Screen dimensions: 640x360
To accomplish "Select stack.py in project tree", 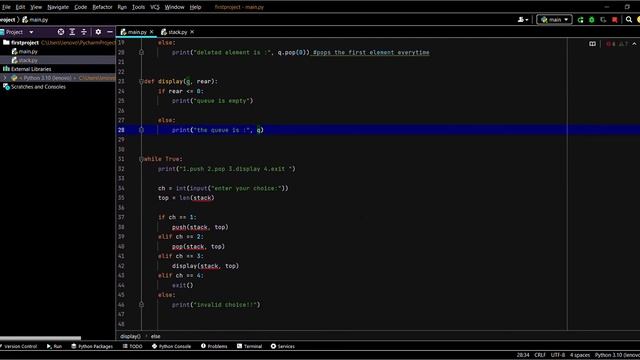I will (28, 60).
